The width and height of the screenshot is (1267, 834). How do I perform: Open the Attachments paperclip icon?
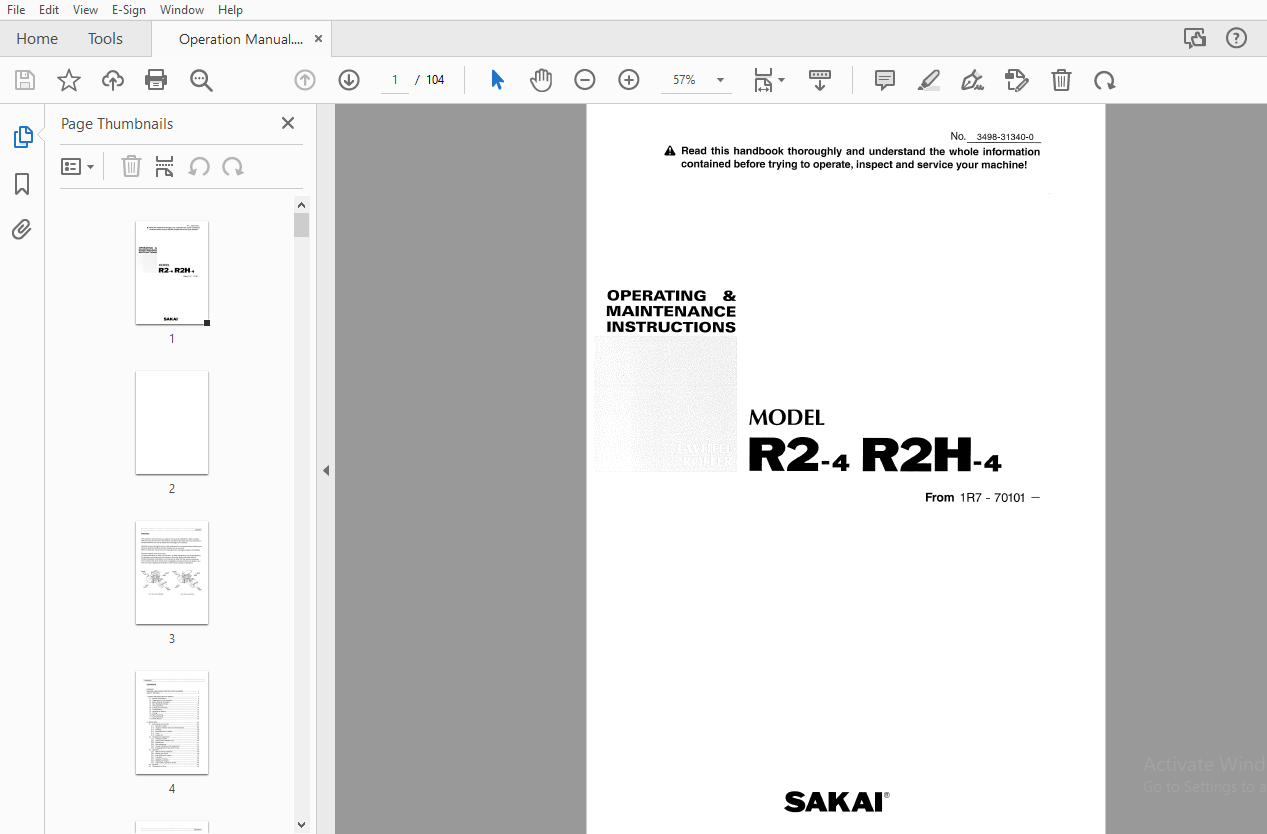[x=22, y=230]
